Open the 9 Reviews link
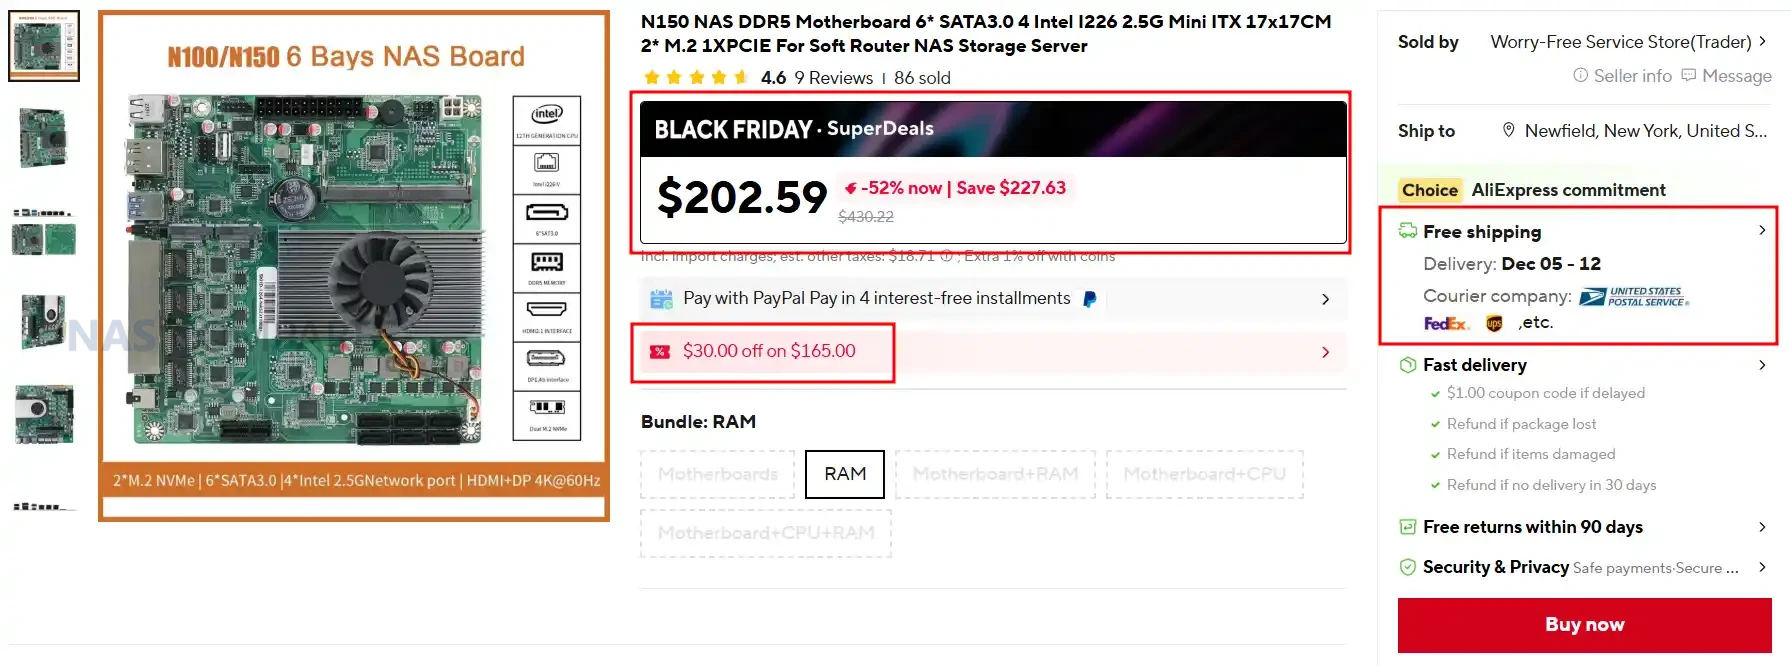Viewport: 1791px width, 666px height. point(833,78)
